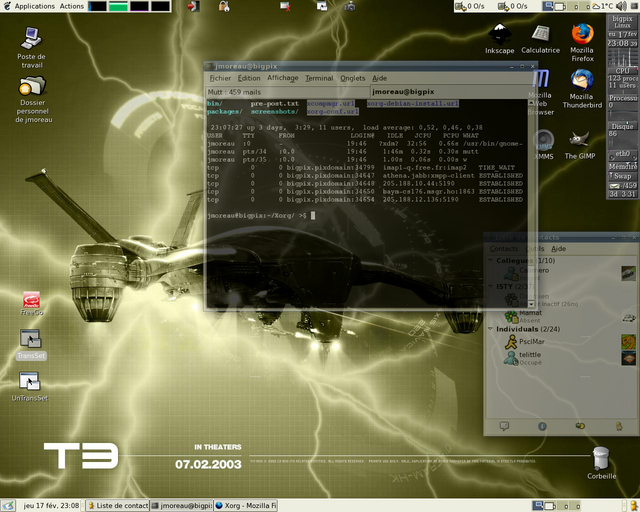Open the Aide menu in the contact list window
Screen dimensions: 640x512
click(x=558, y=249)
